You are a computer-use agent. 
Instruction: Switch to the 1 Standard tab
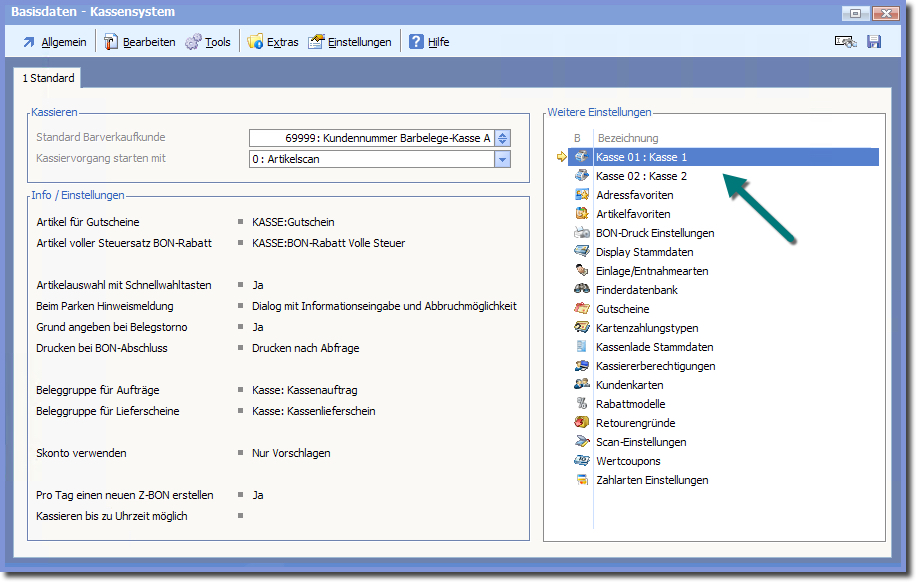coord(48,78)
